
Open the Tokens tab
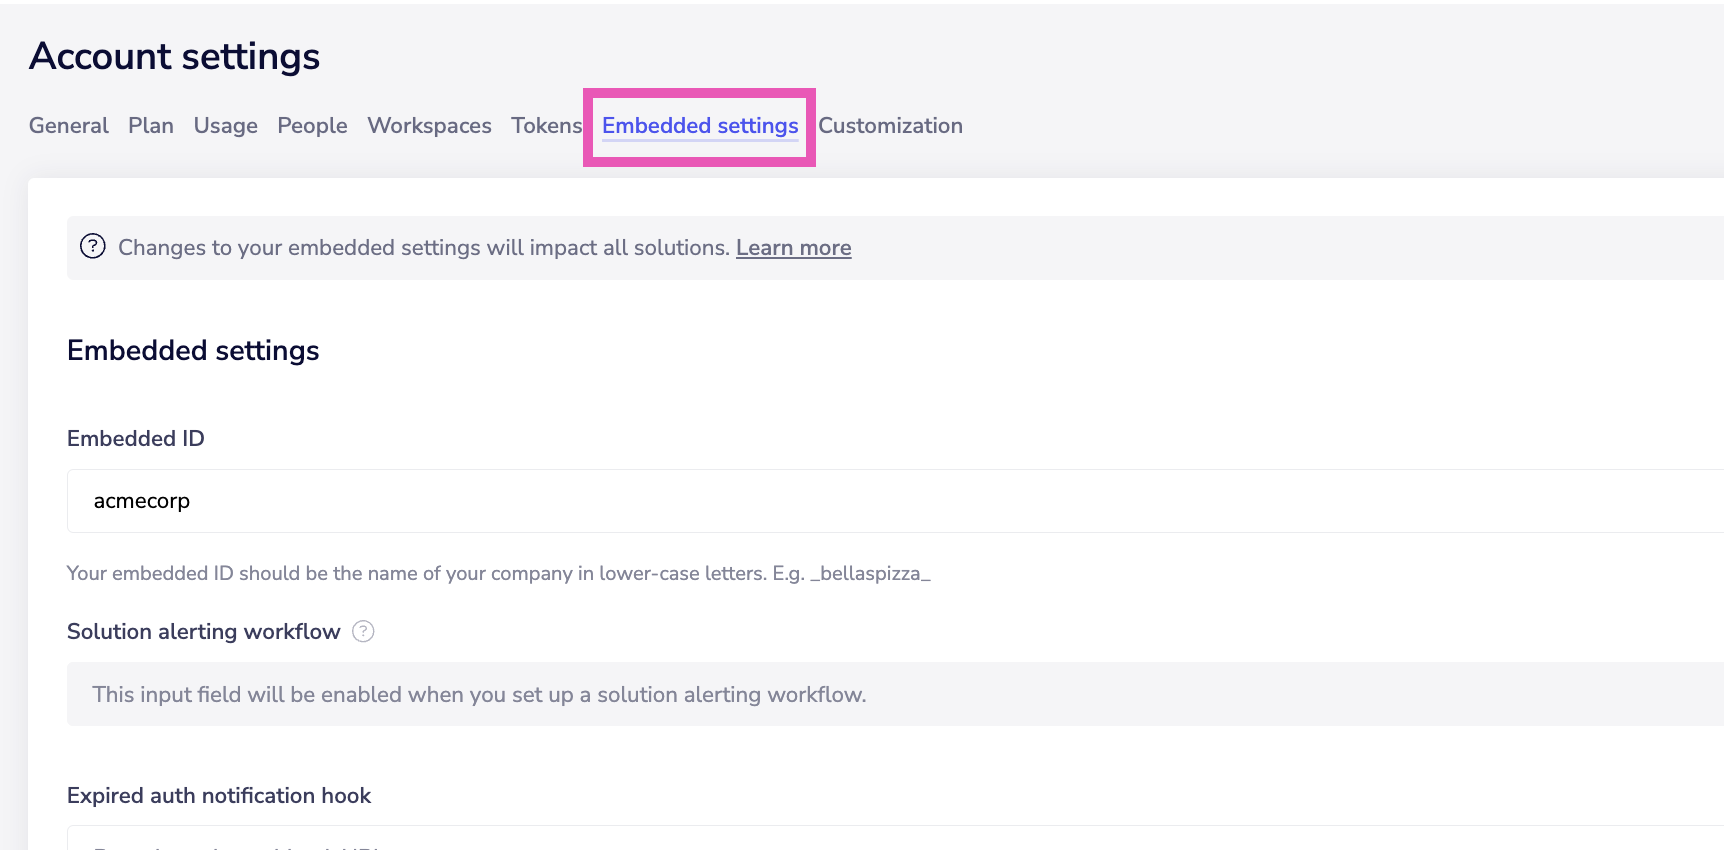(546, 126)
